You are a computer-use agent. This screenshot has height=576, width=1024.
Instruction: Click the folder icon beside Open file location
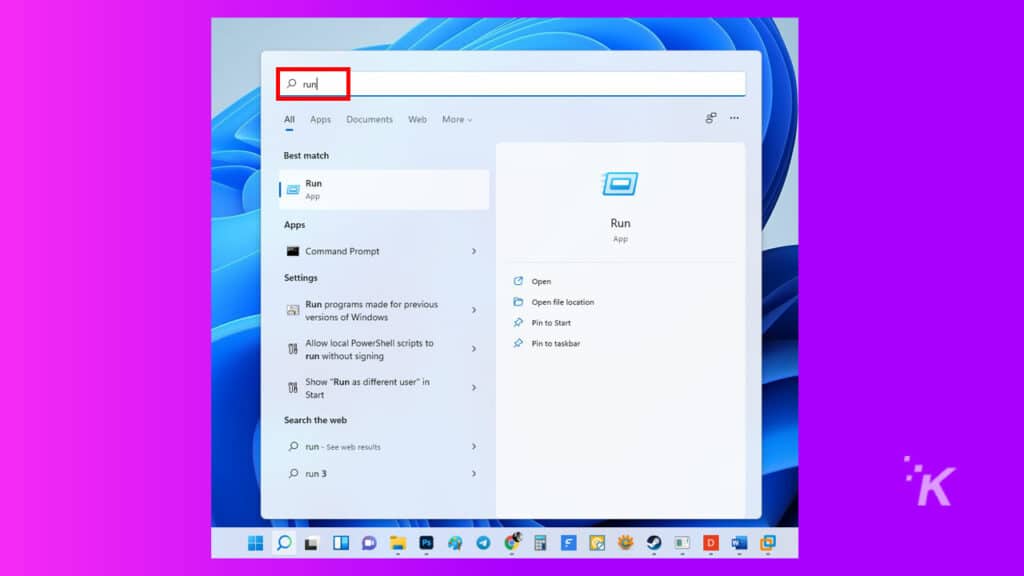point(518,302)
